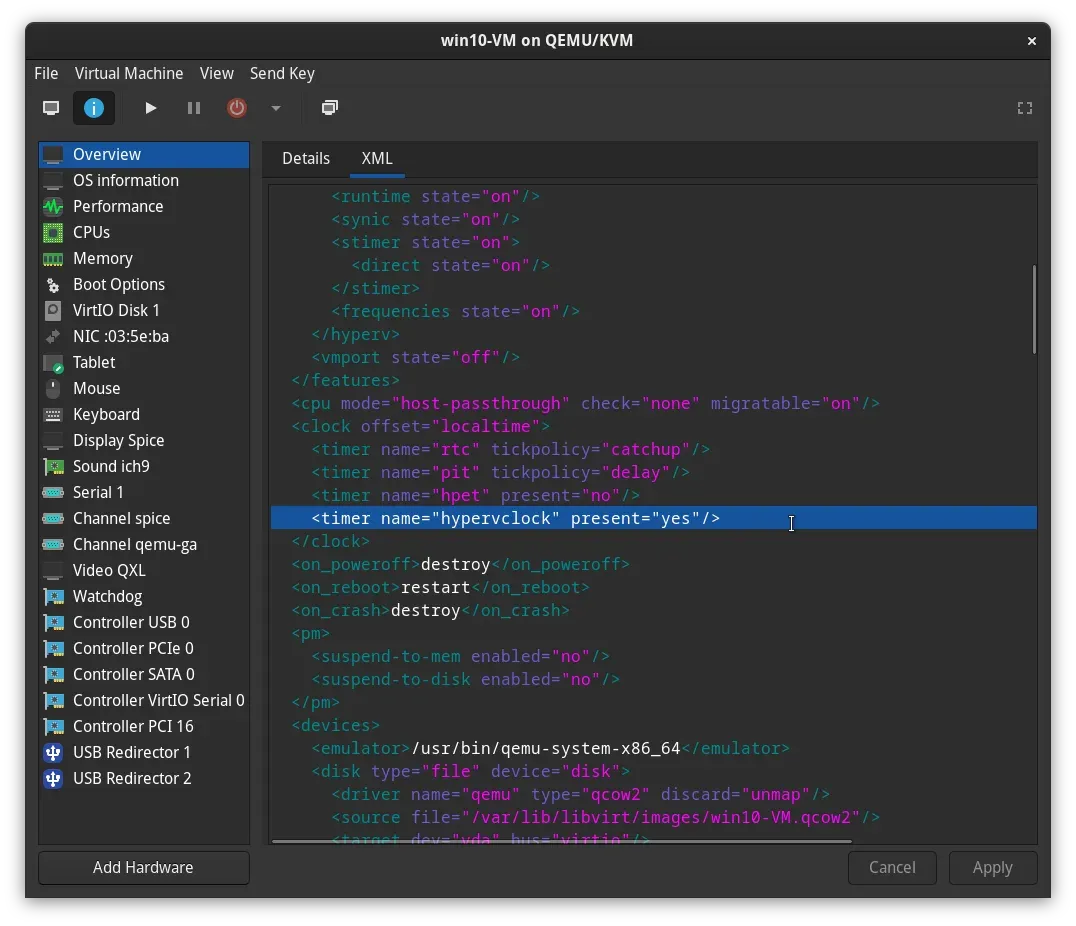Screen dimensions: 1076x926
Task: Select USB Redirector 2
Action: [144, 778]
